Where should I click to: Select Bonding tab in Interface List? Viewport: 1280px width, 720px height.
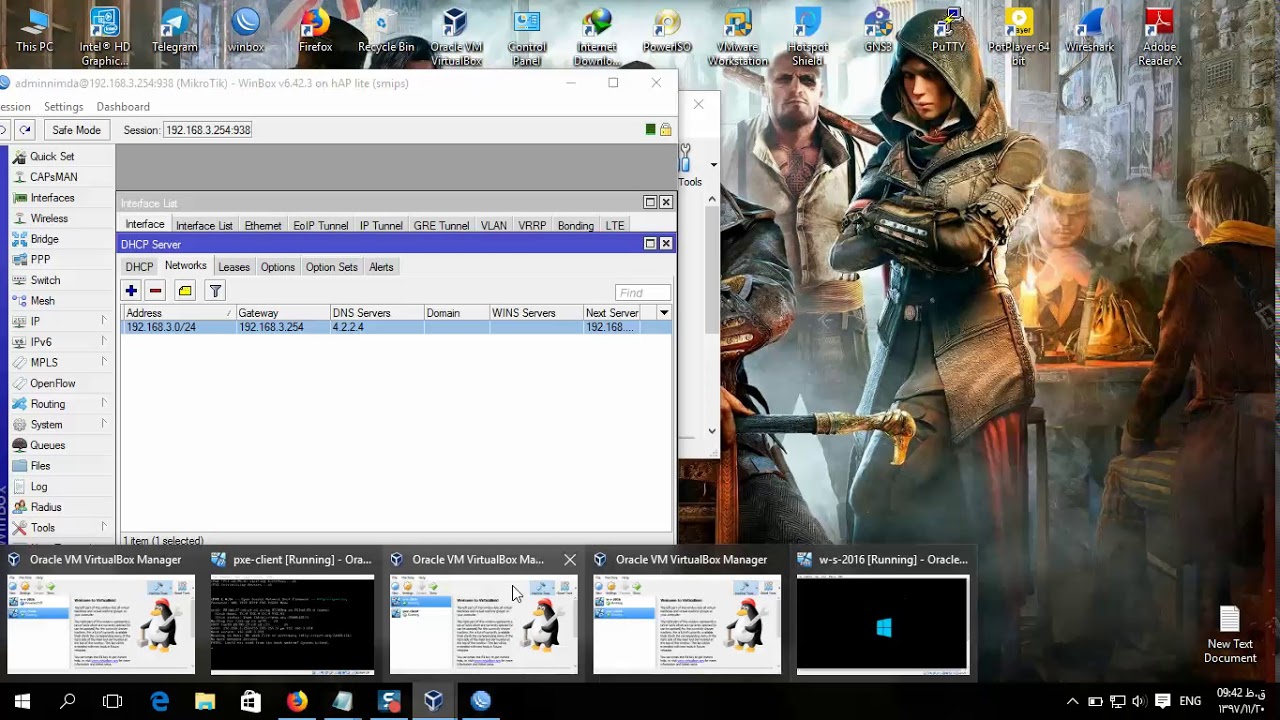(x=576, y=226)
